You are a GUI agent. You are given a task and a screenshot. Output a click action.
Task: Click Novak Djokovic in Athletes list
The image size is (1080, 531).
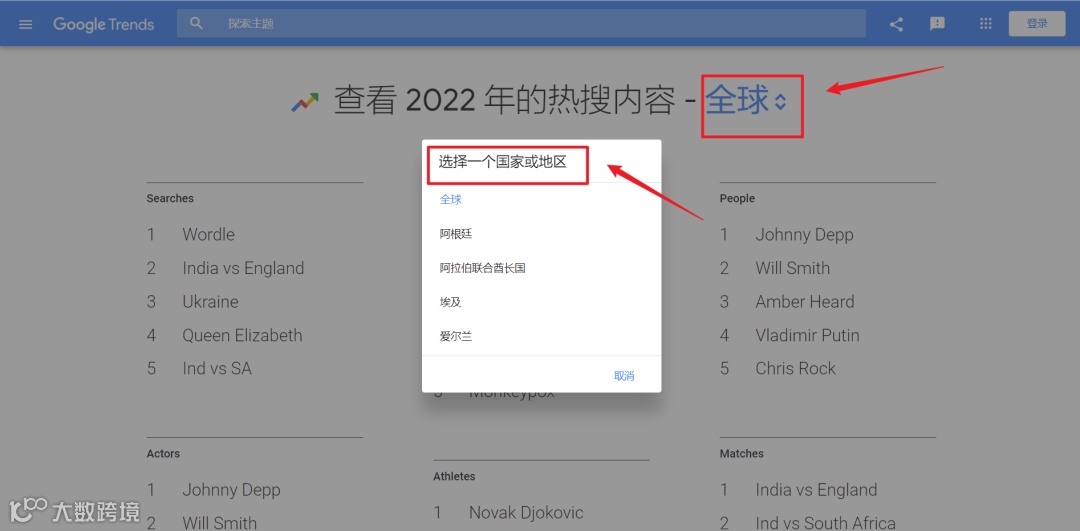click(526, 512)
